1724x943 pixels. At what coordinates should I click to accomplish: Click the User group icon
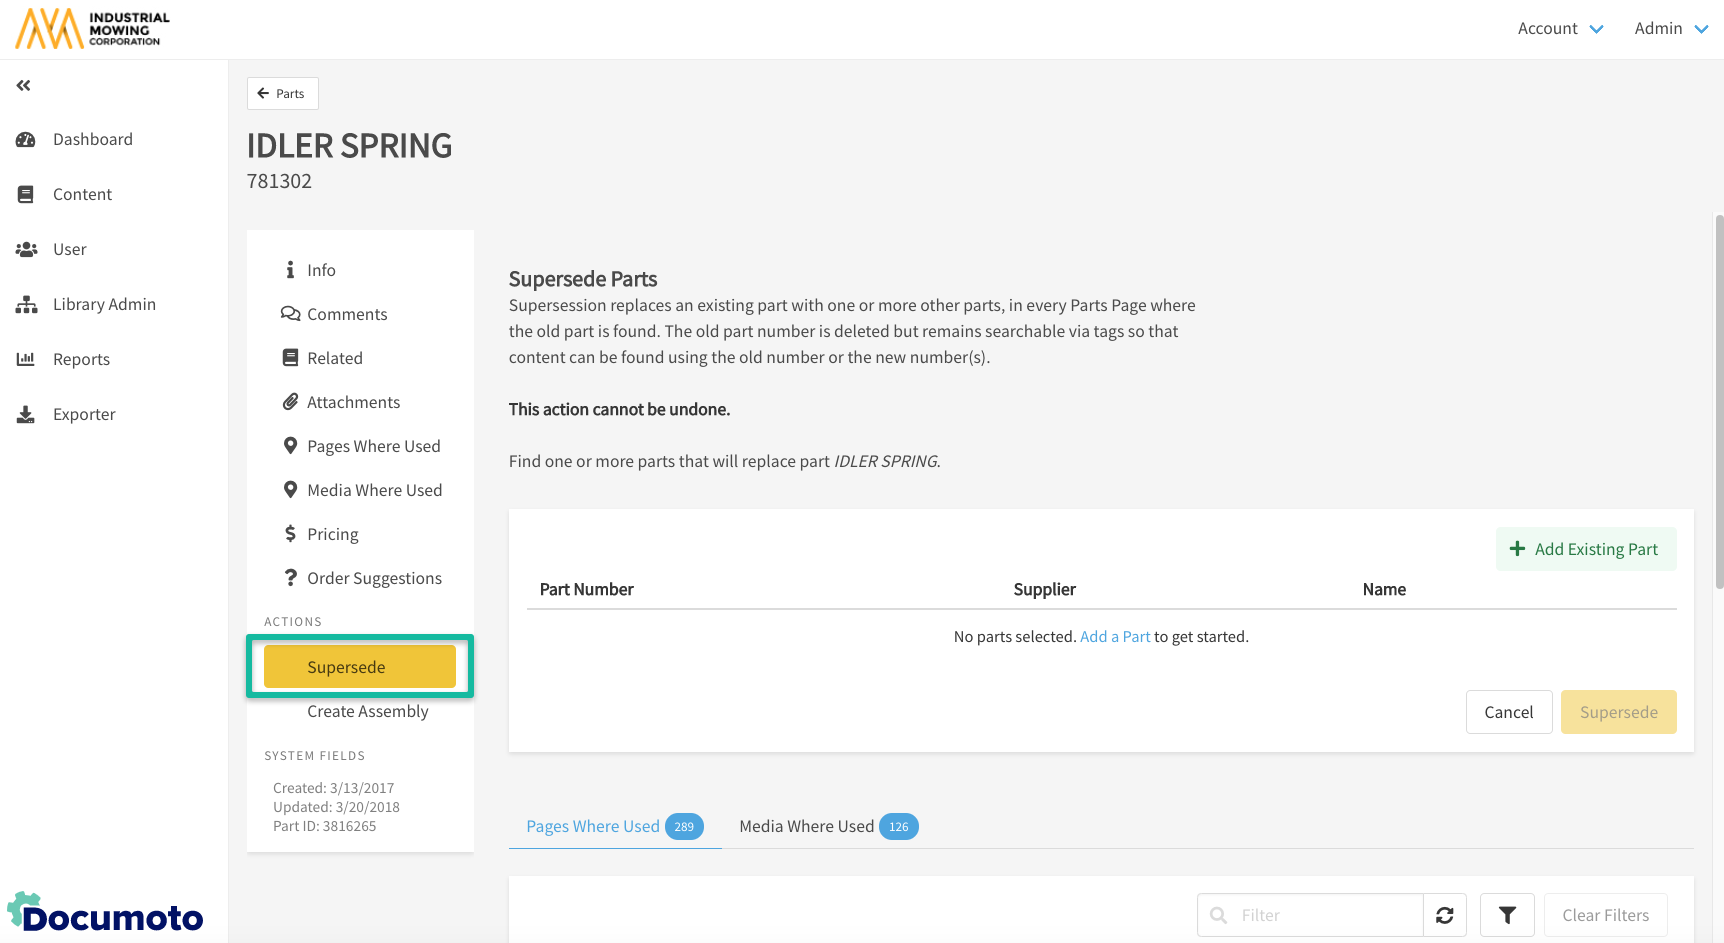[x=26, y=250]
